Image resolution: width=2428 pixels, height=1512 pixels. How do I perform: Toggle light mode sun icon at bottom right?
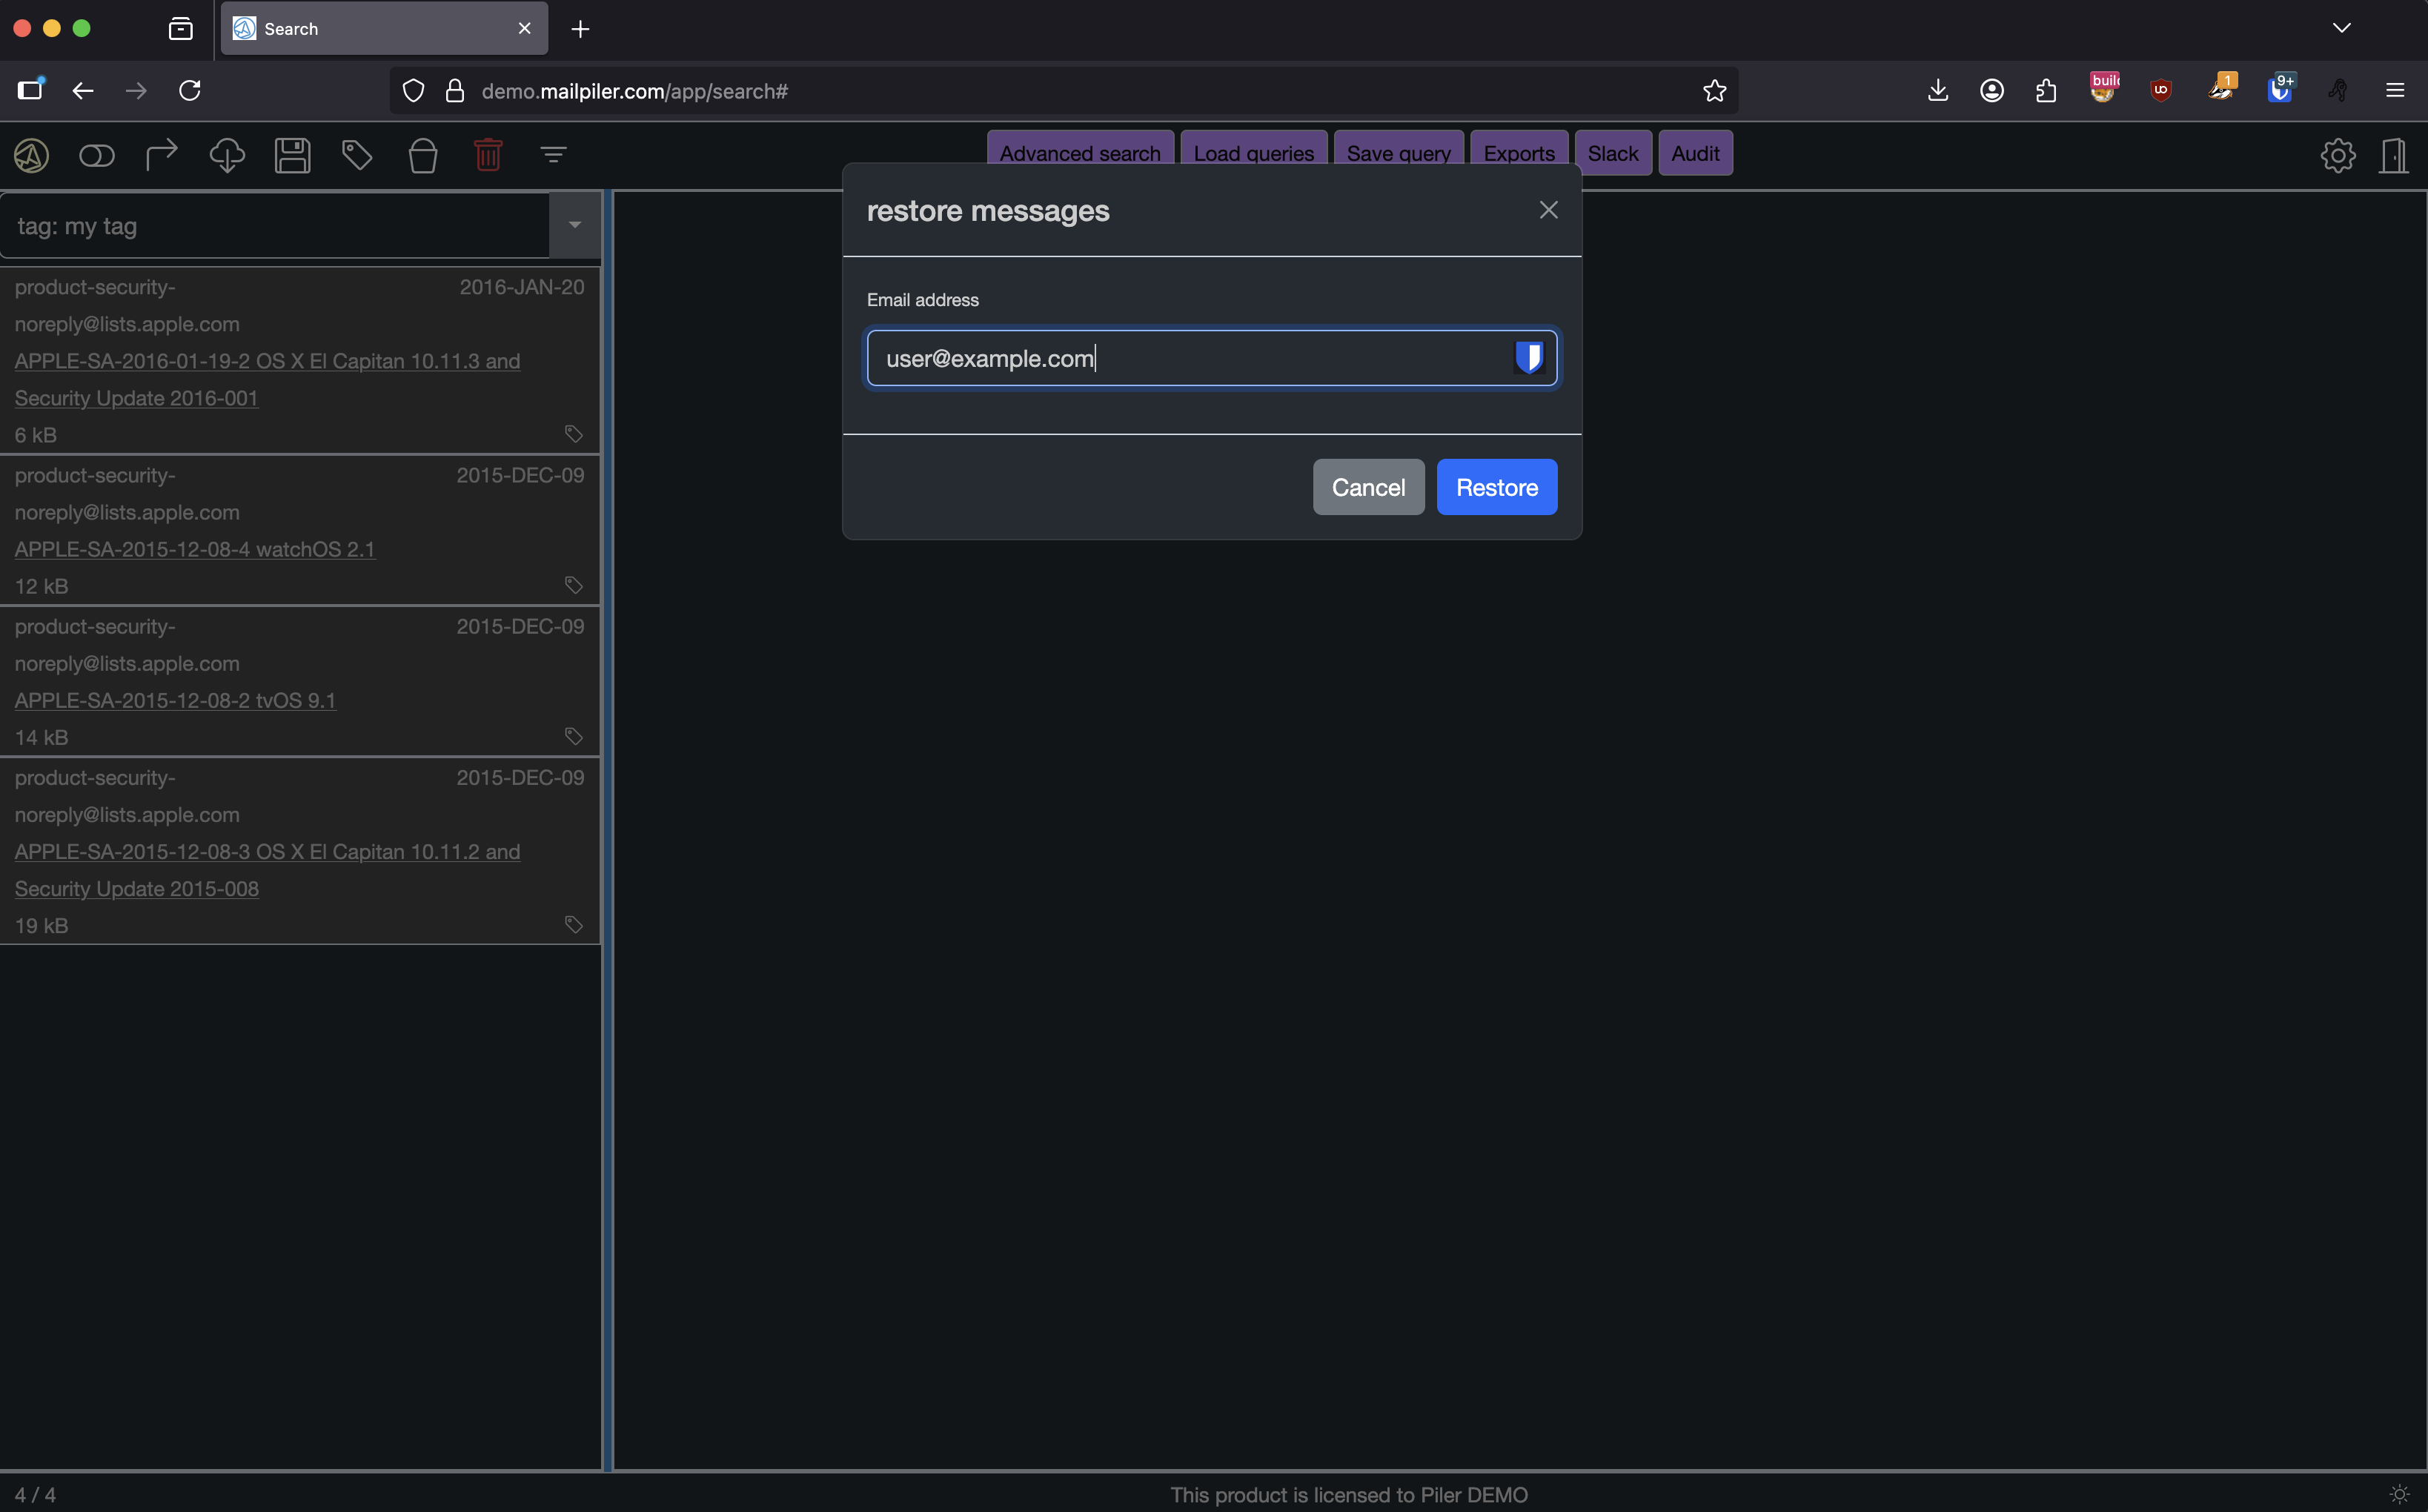2399,1494
